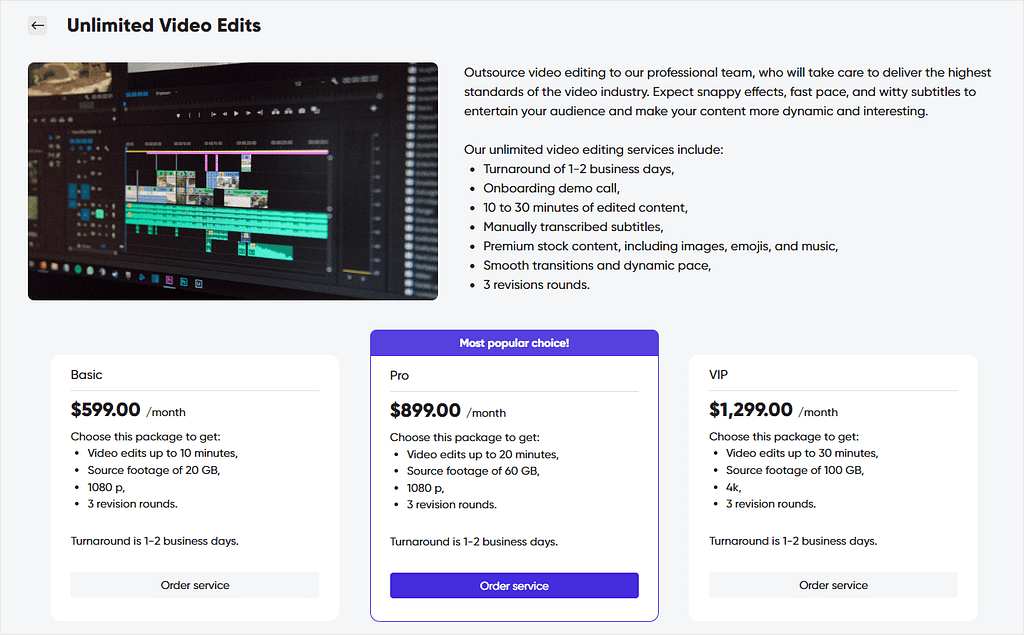This screenshot has width=1024, height=635.
Task: Click 'Smooth transitions and dynamic pace' bullet
Action: (597, 265)
